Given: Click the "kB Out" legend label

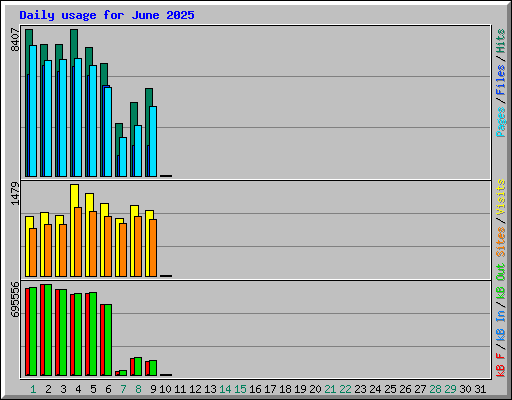Looking at the screenshot, I should pyautogui.click(x=501, y=282).
